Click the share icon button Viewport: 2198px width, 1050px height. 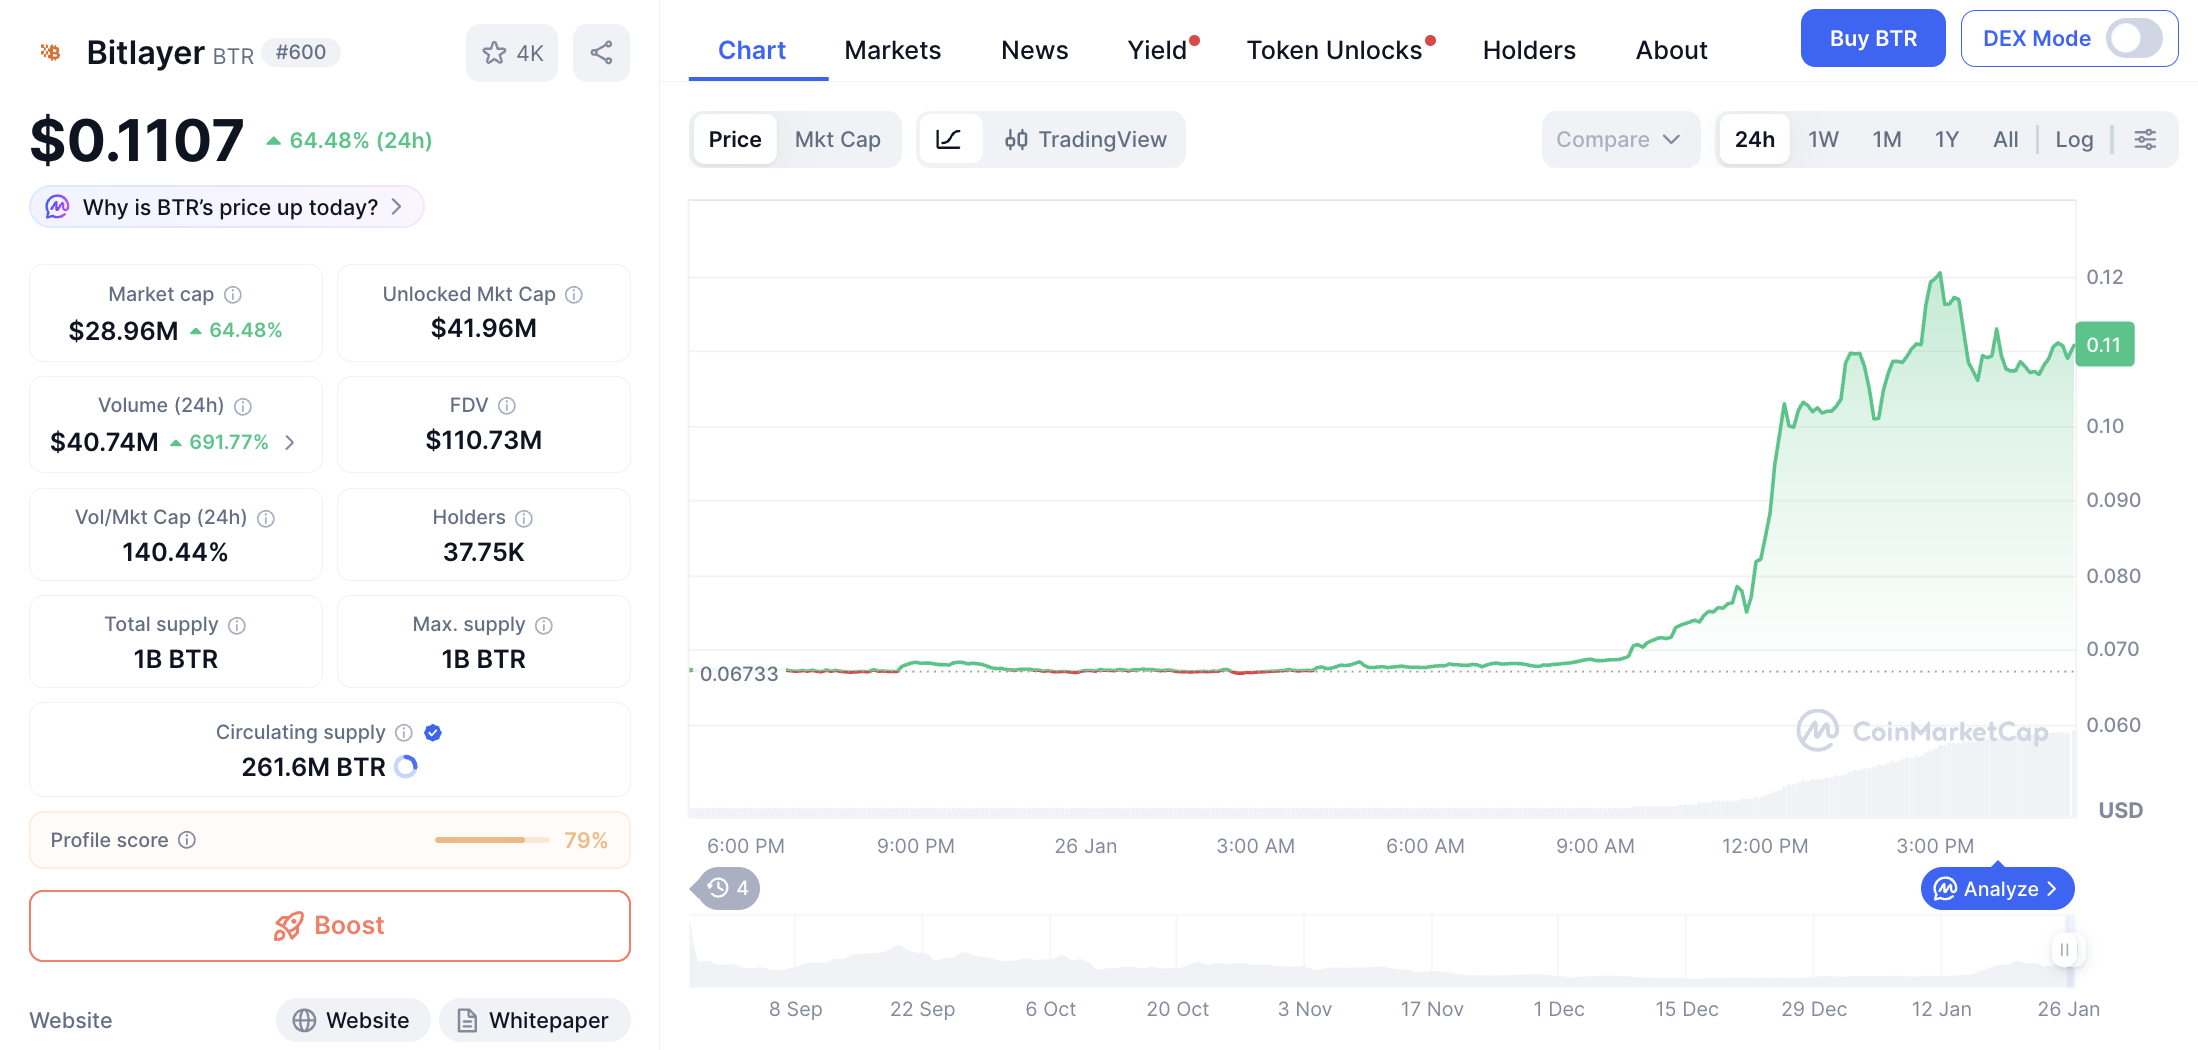coord(601,53)
